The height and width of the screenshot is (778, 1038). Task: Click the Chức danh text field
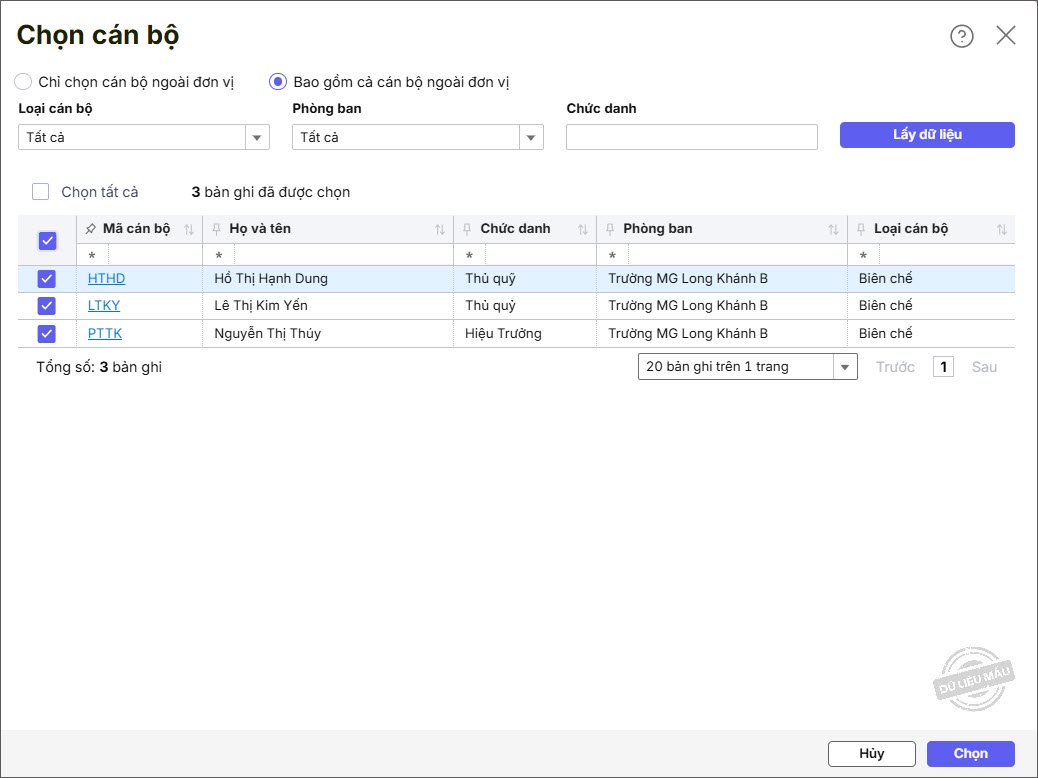pyautogui.click(x=691, y=137)
